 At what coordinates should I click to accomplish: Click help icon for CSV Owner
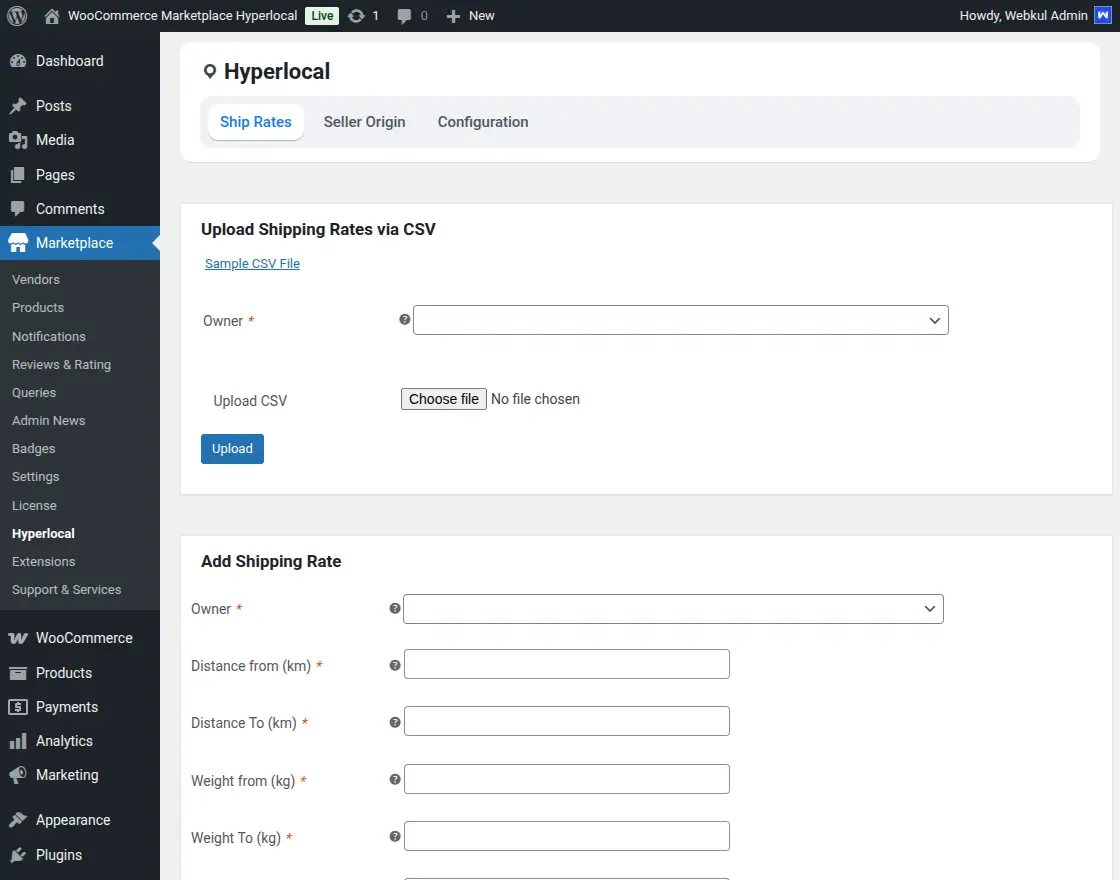[x=404, y=319]
